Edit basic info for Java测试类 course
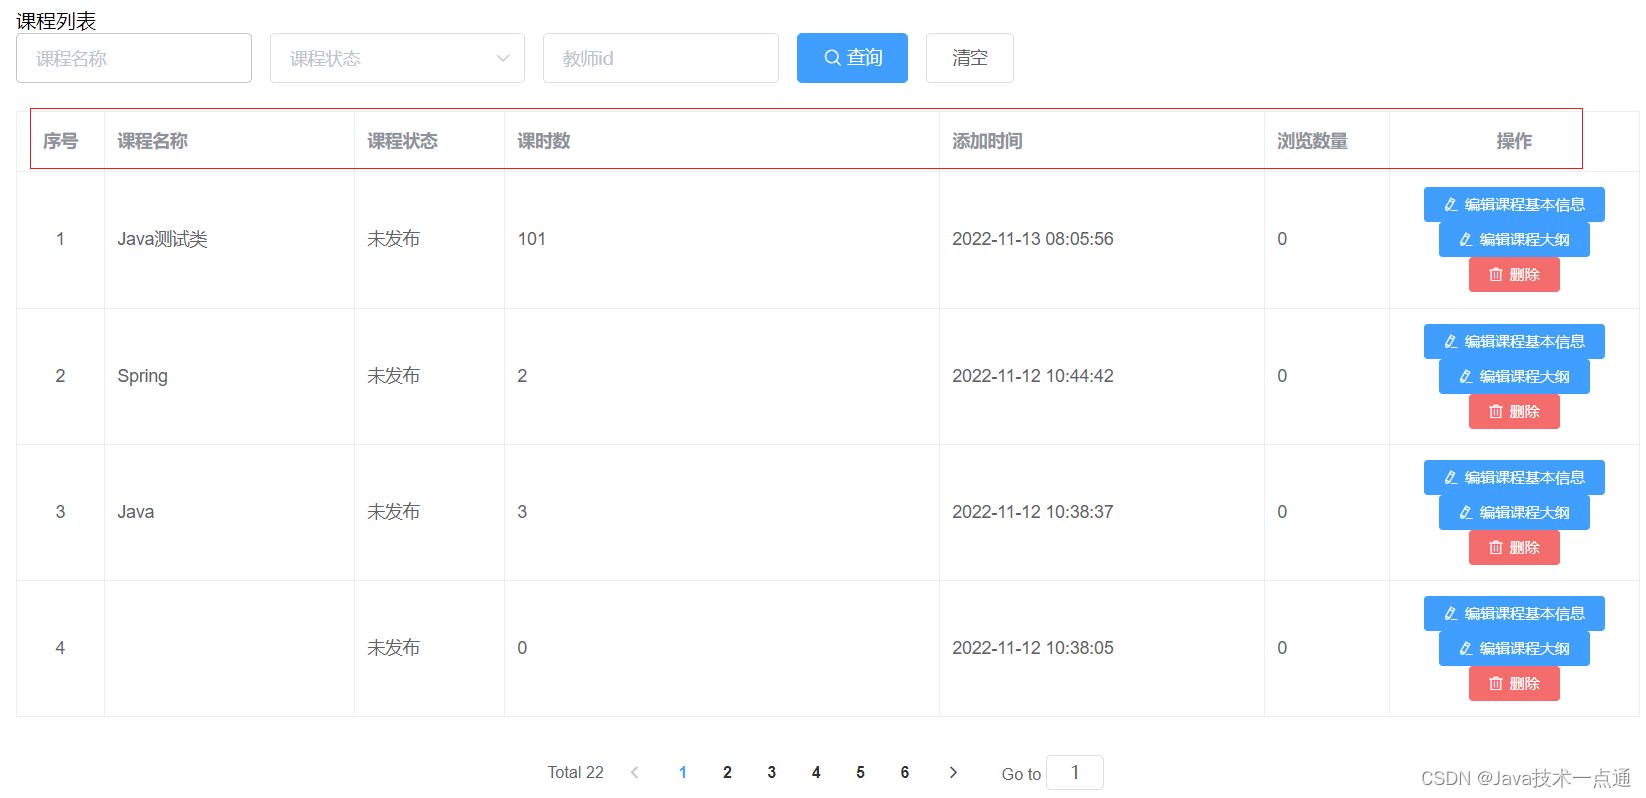The width and height of the screenshot is (1646, 798). (1513, 205)
